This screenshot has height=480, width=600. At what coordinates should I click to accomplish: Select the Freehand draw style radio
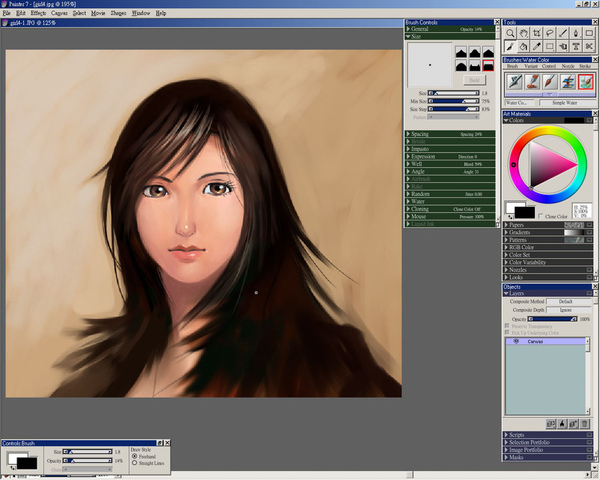135,456
